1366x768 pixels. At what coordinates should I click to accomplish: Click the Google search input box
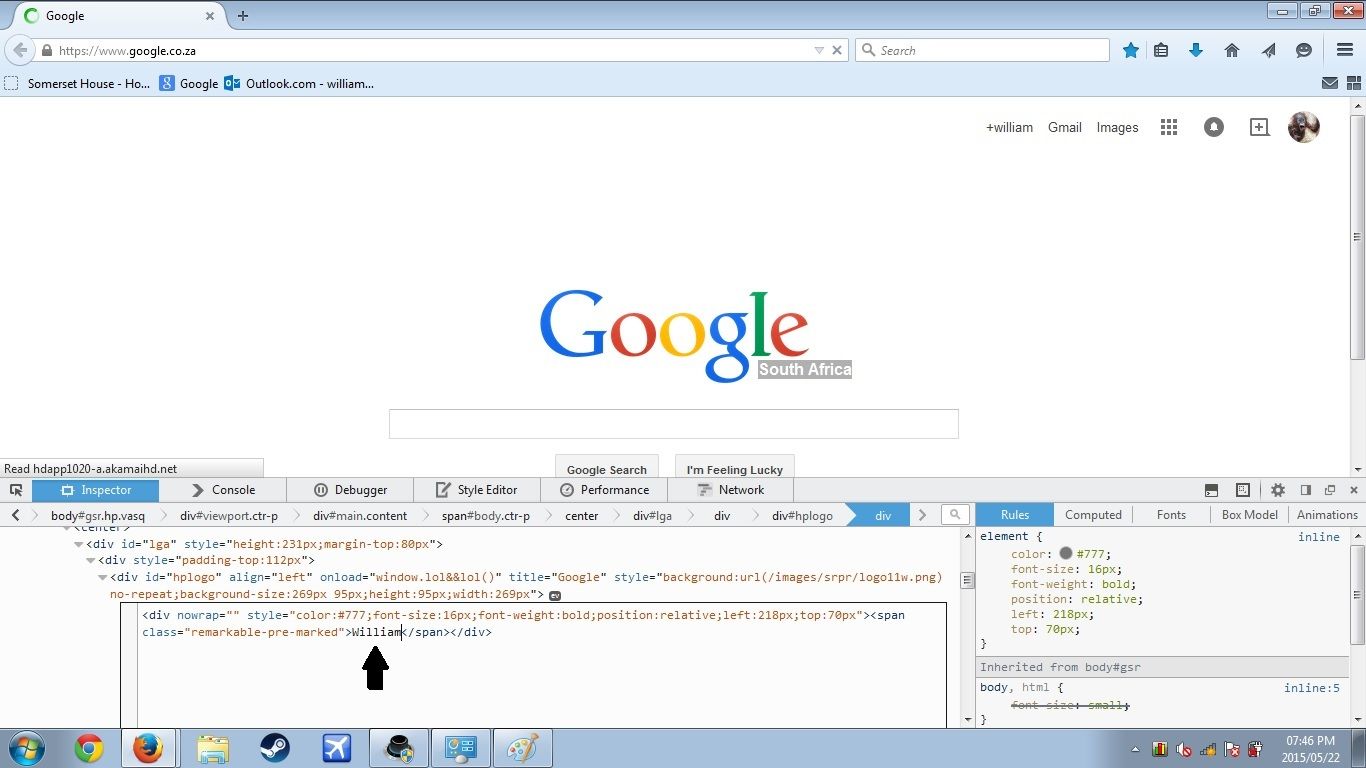point(673,424)
